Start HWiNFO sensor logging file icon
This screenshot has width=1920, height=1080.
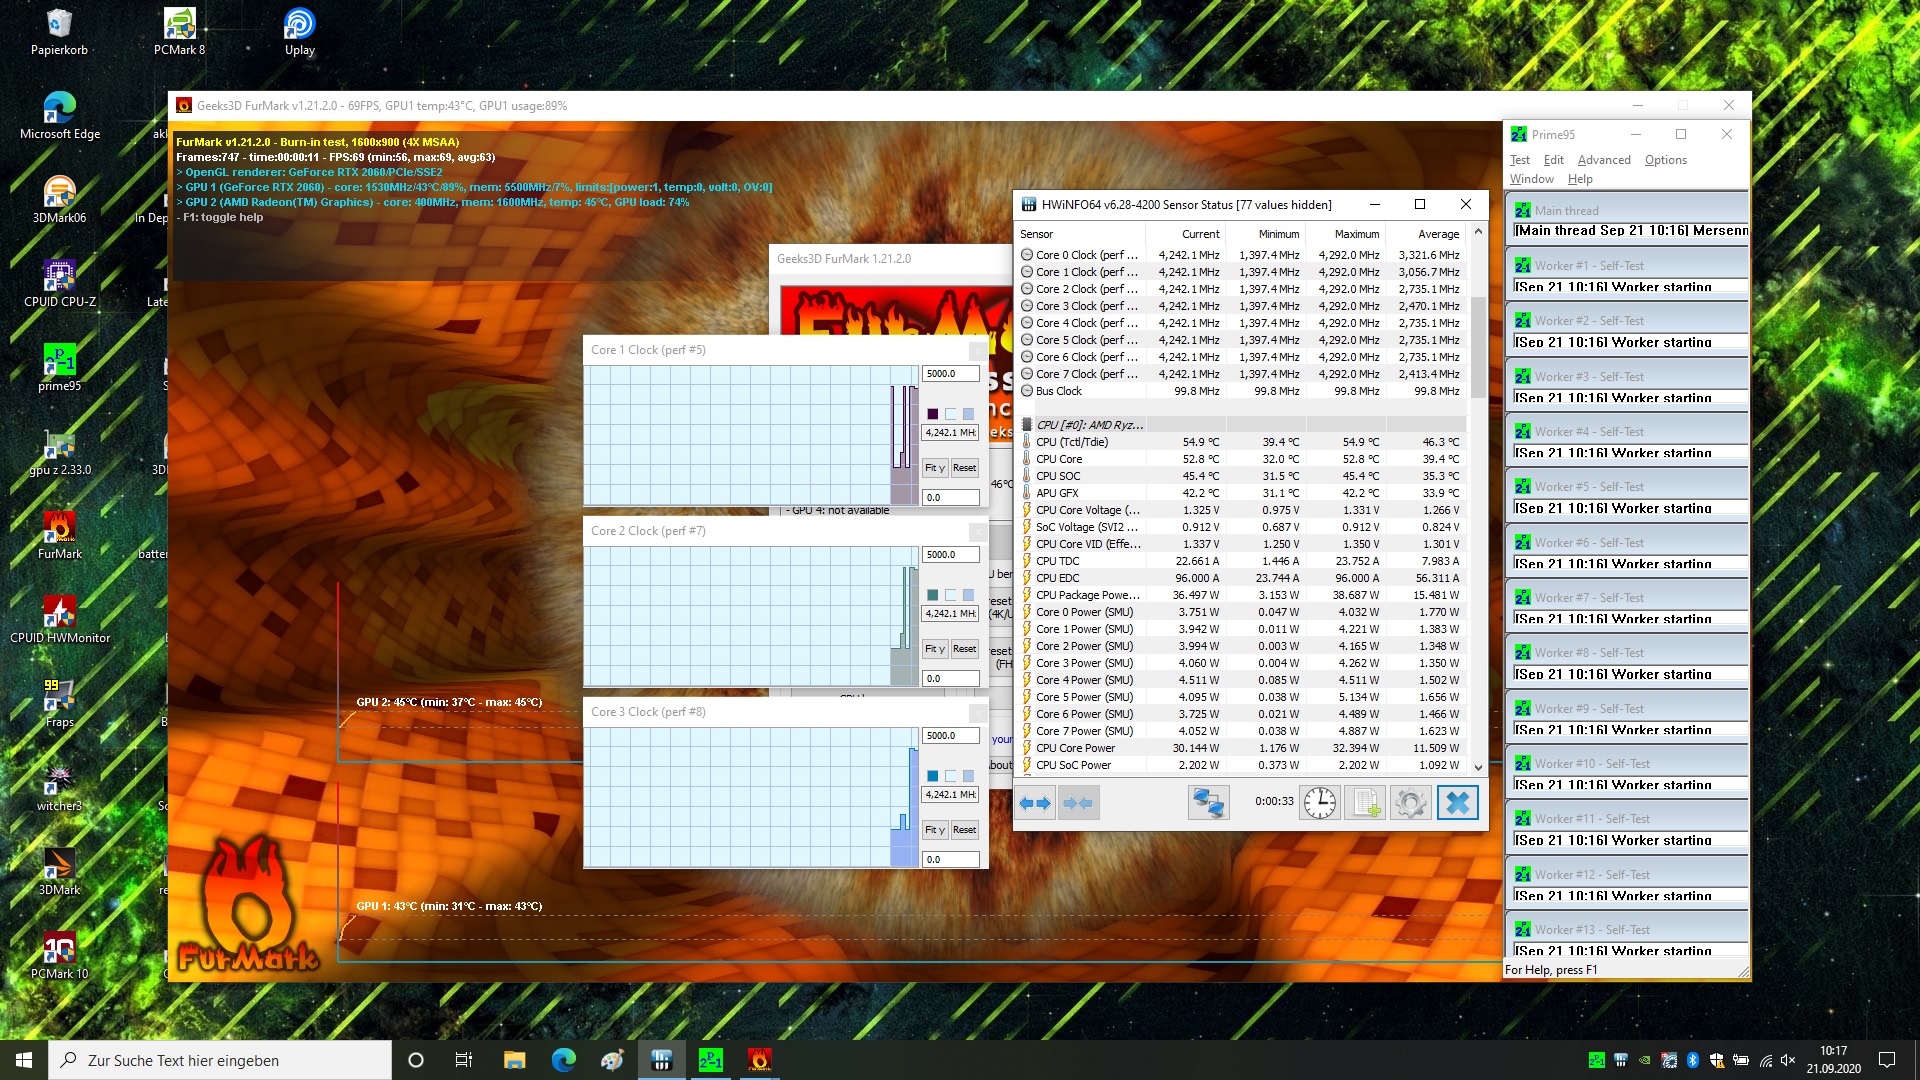[x=1366, y=803]
